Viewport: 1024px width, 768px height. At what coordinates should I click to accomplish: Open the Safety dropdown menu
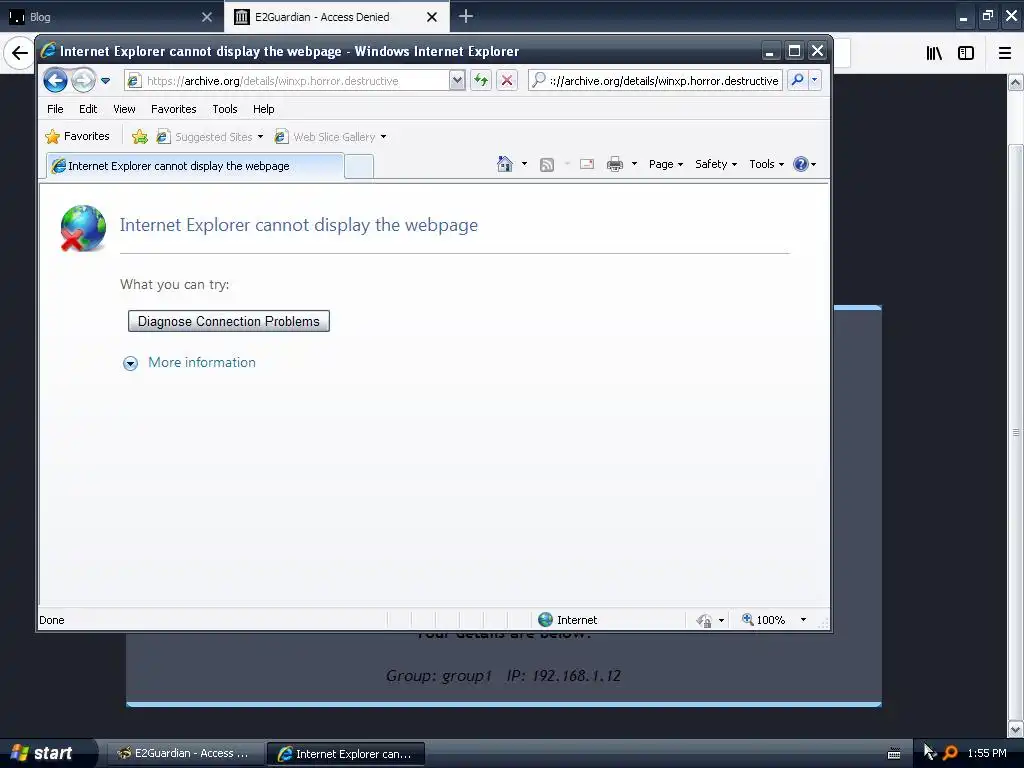(x=716, y=164)
